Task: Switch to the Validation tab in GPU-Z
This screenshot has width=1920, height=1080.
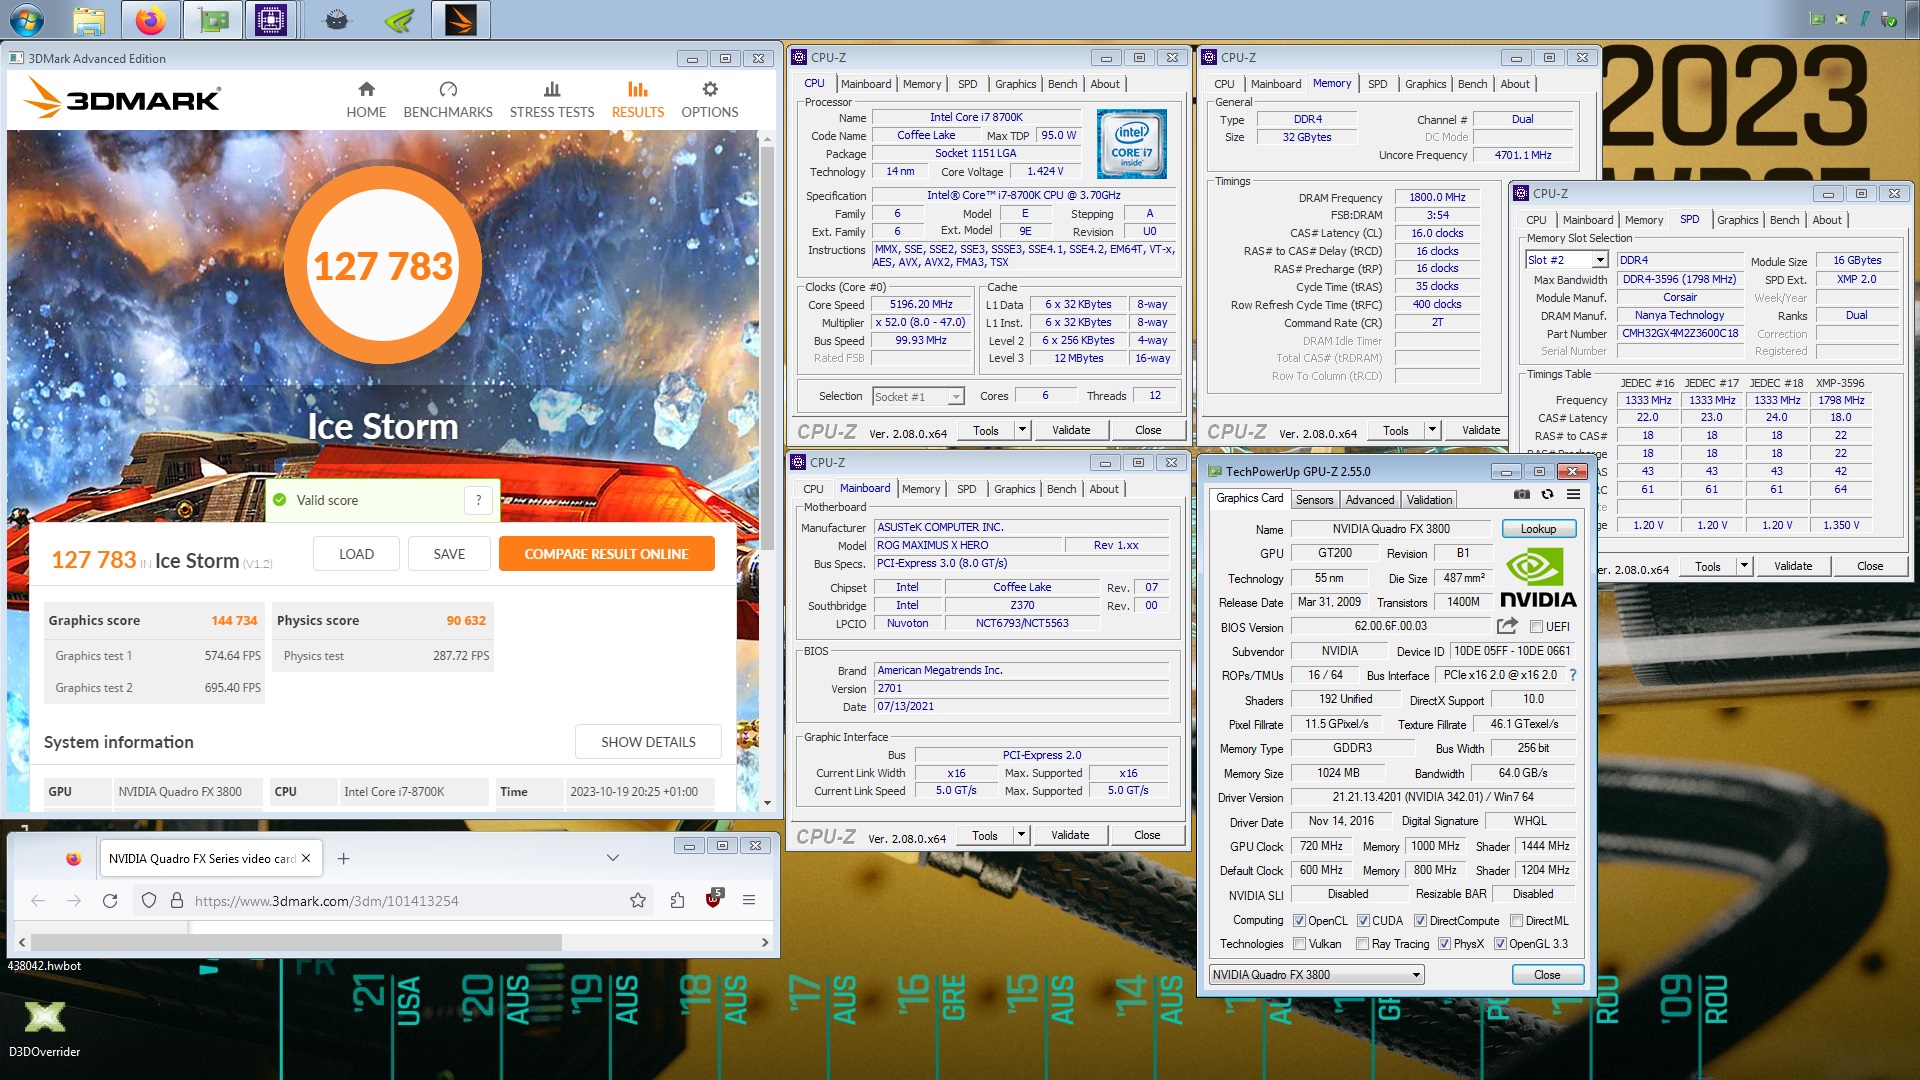Action: coord(1429,500)
